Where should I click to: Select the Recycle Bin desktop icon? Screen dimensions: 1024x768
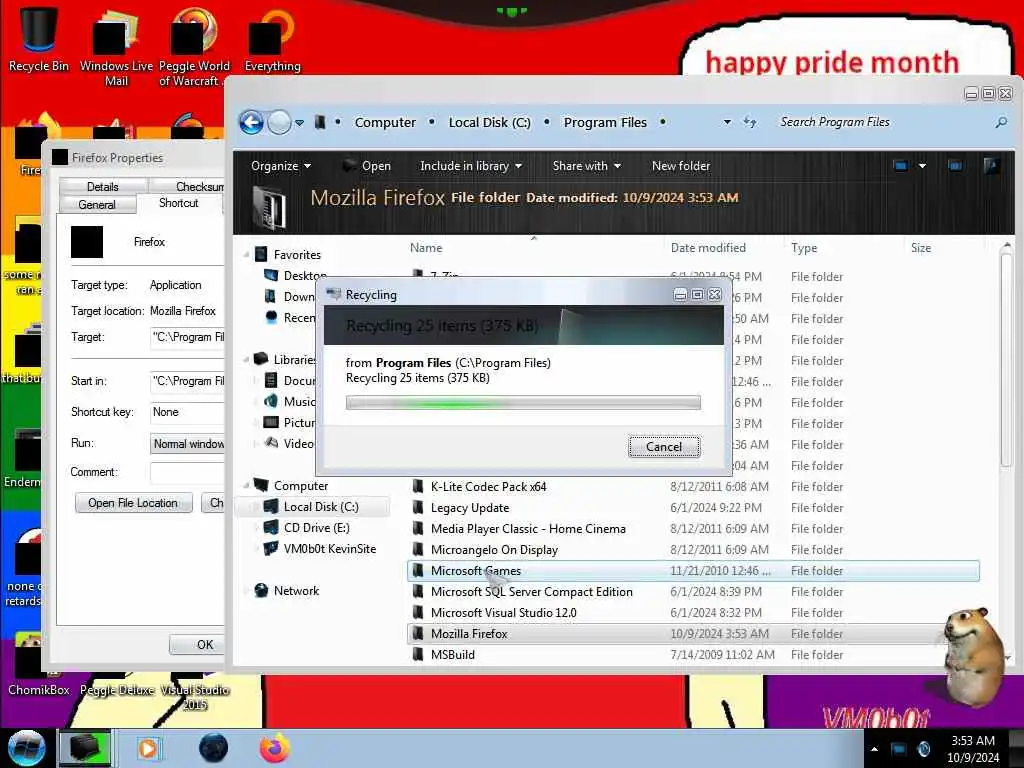[39, 39]
